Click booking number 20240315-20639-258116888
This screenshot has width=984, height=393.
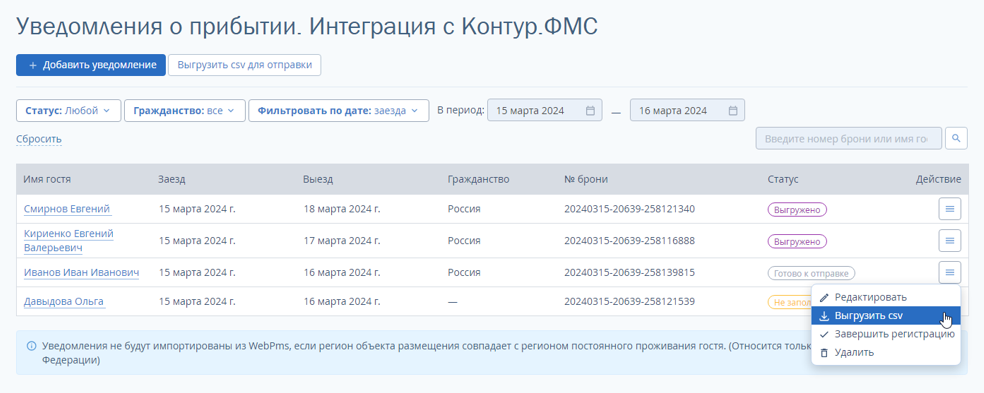tap(629, 240)
